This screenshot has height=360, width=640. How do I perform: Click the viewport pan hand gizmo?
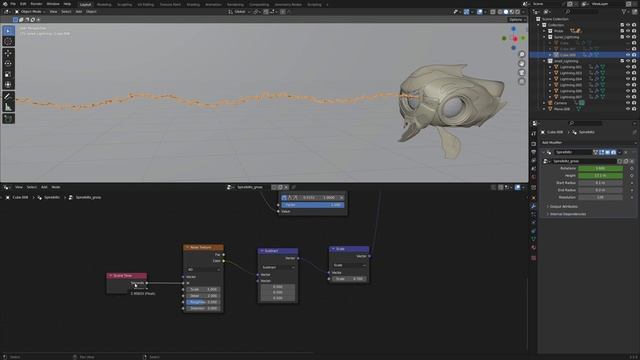(x=522, y=63)
